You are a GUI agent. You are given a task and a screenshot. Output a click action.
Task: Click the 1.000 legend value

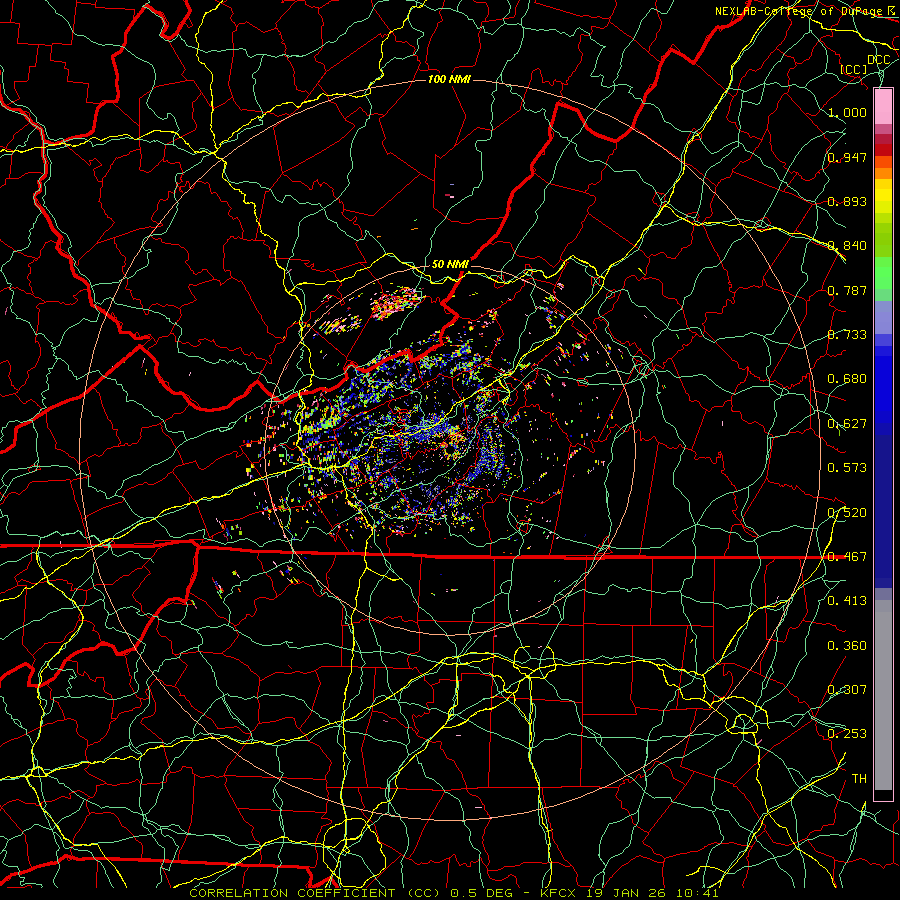coord(847,112)
